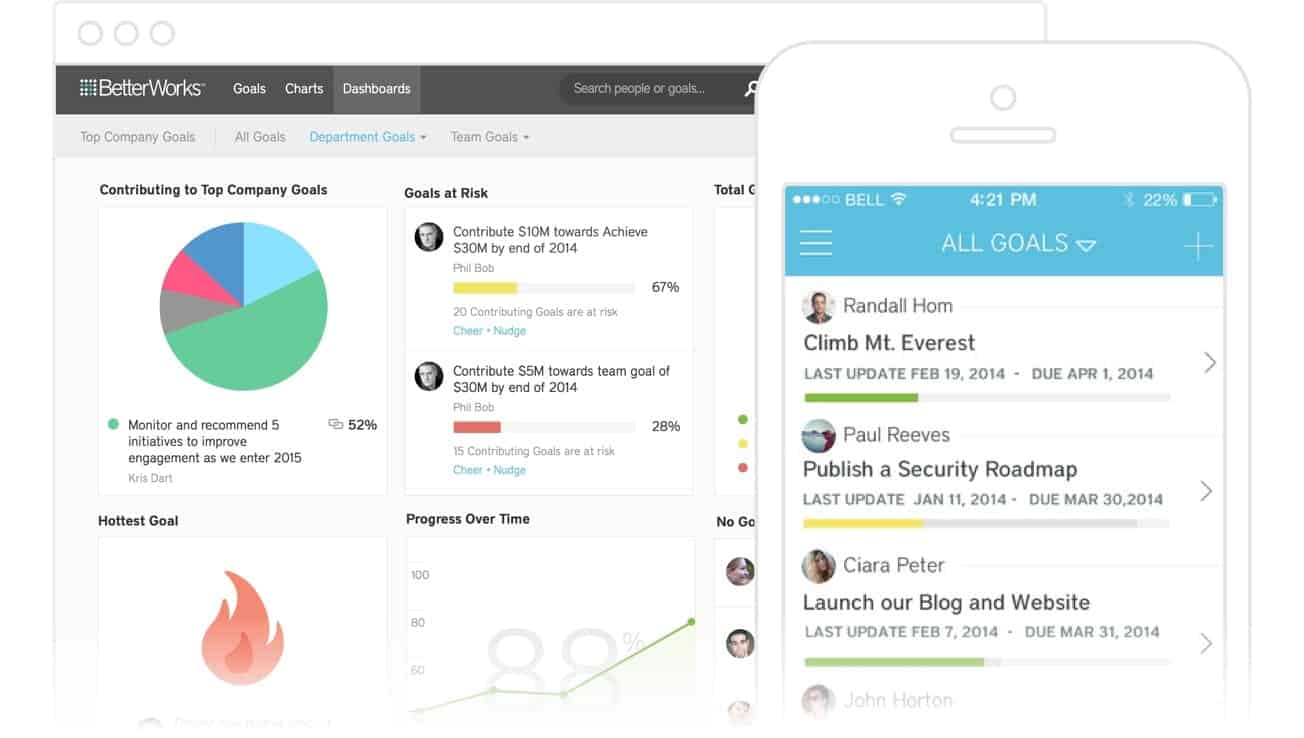Tap the plus icon to add goal

pyautogui.click(x=1197, y=246)
